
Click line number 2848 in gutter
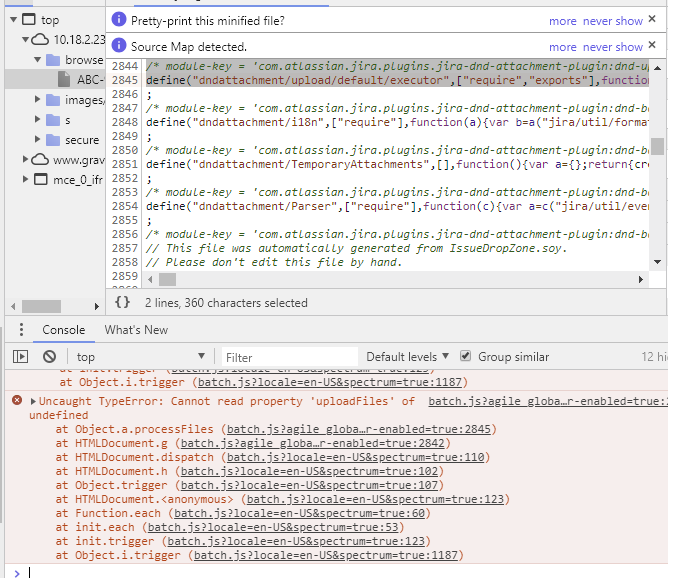(125, 122)
